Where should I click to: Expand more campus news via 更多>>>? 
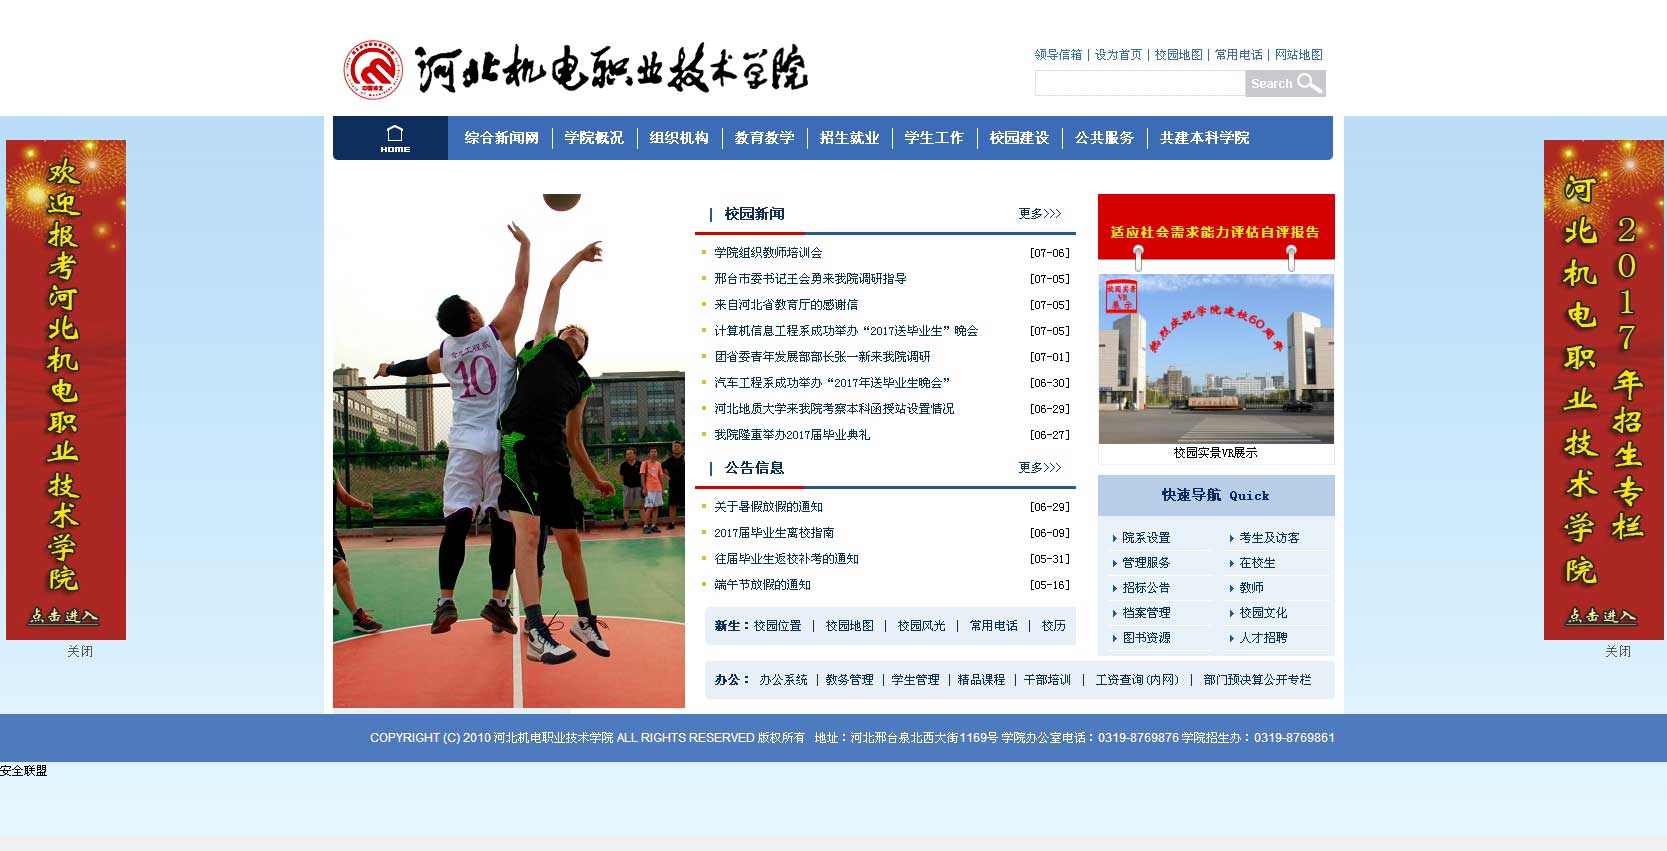click(x=1039, y=214)
